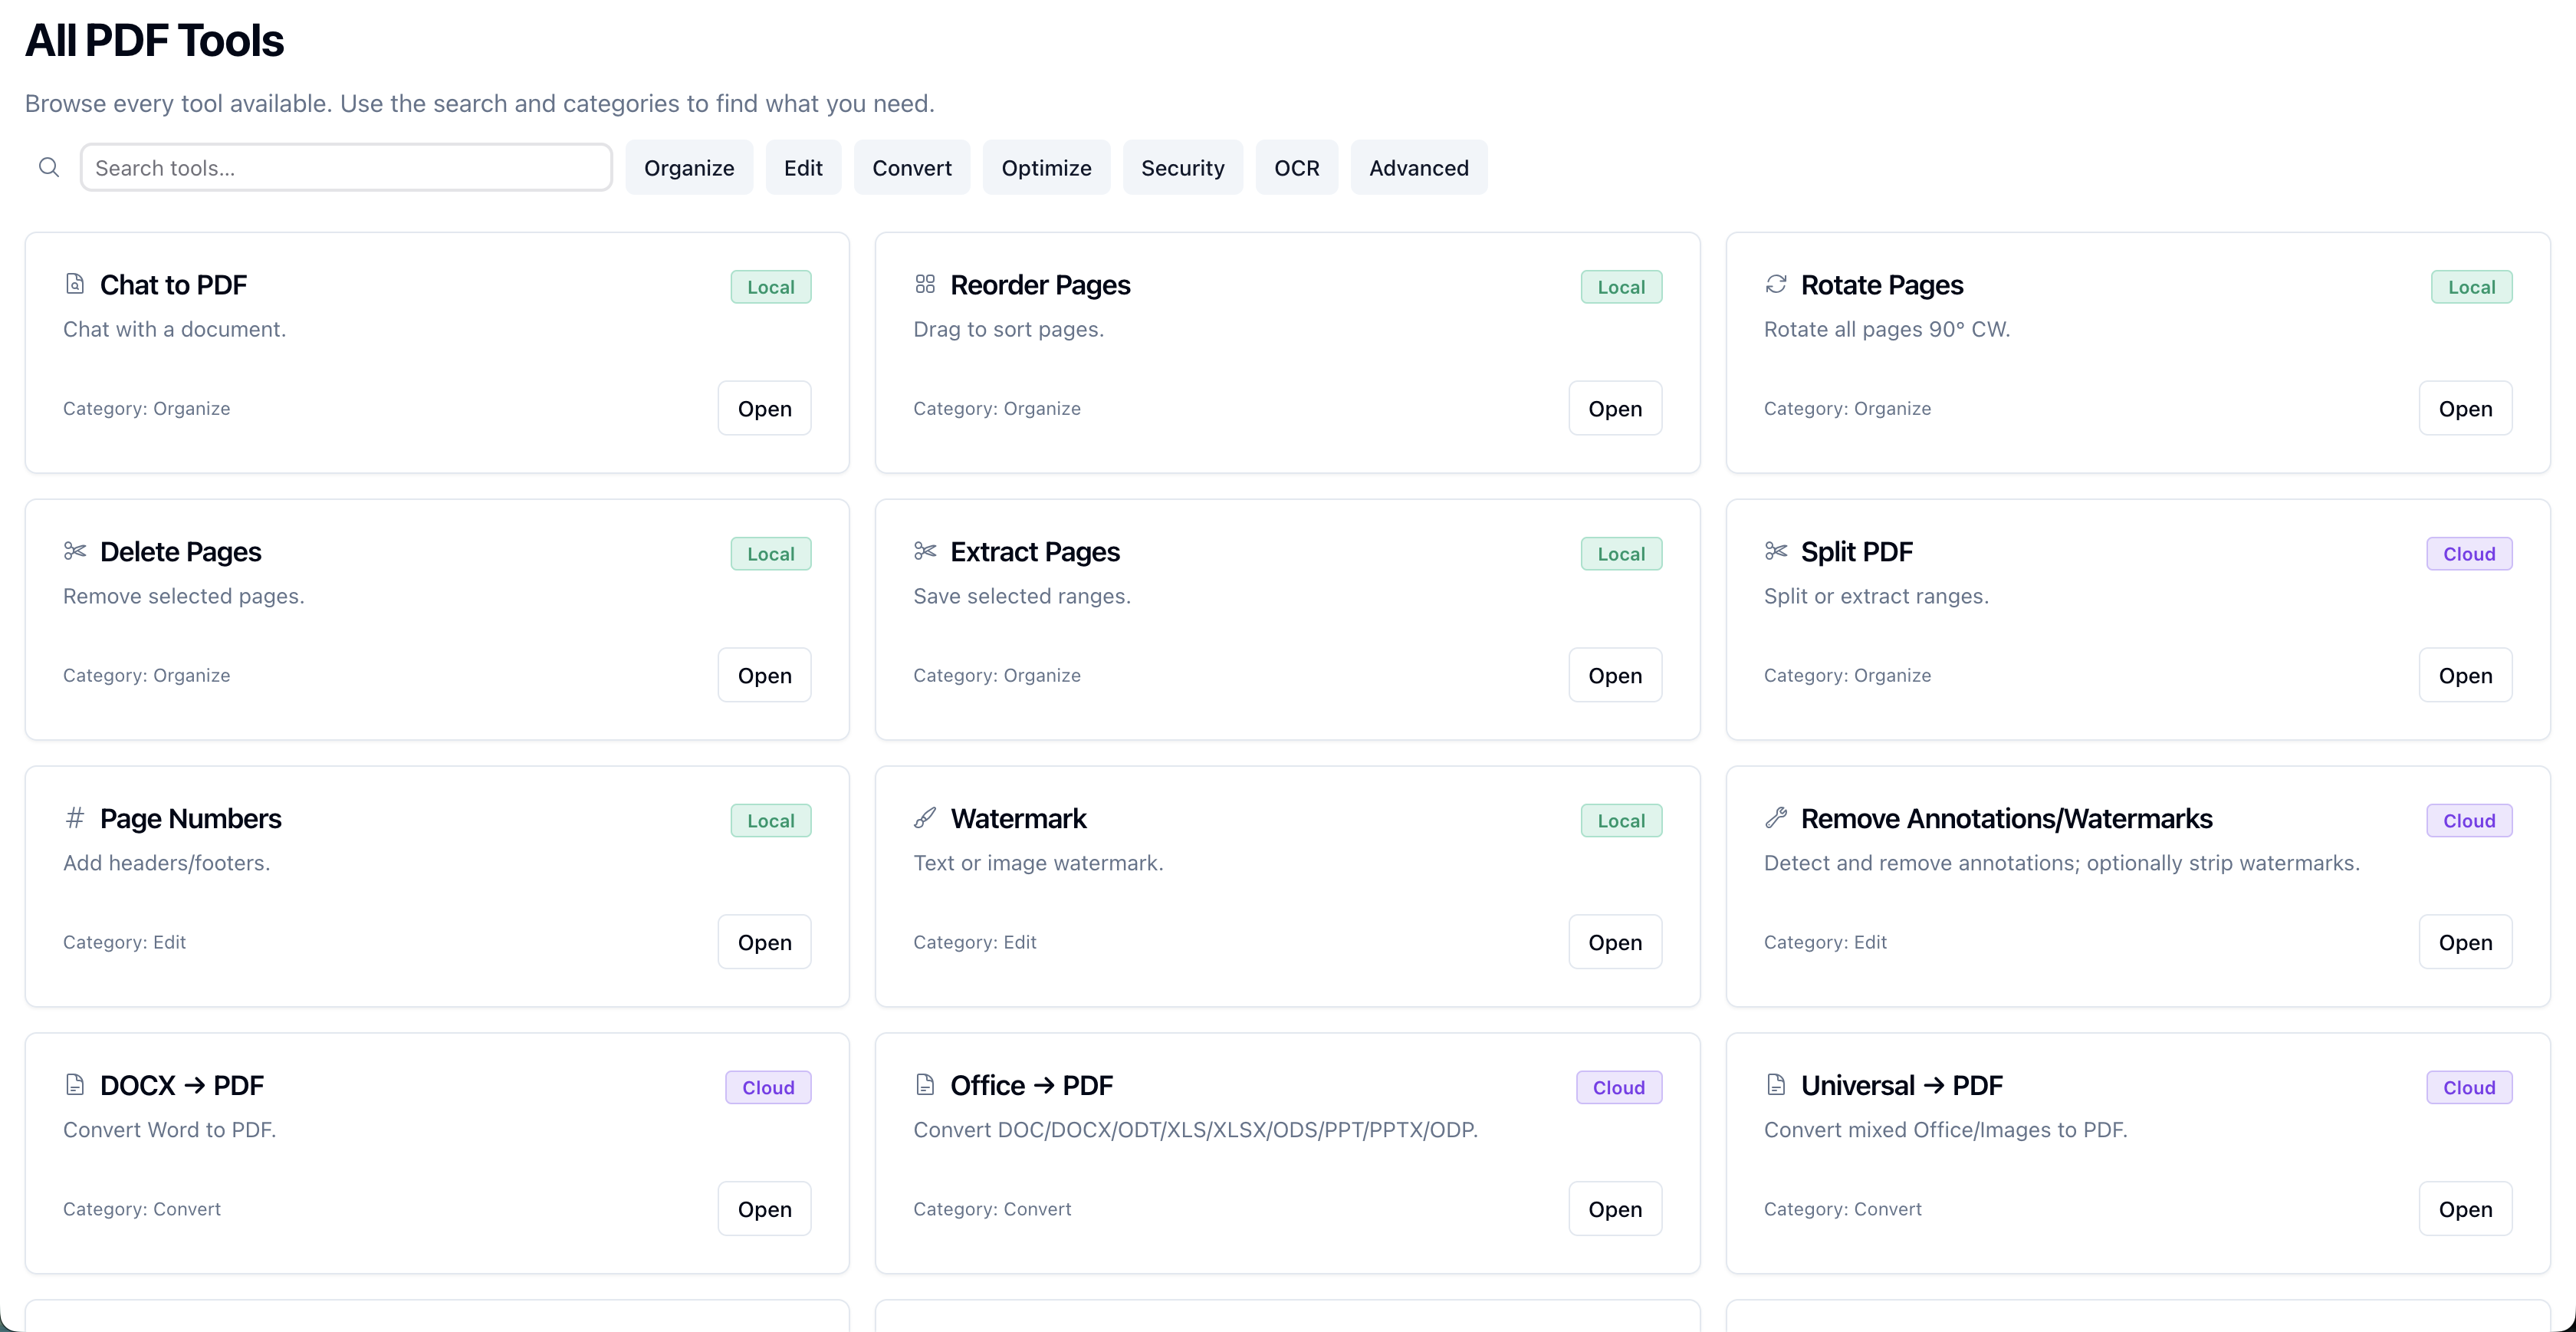
Task: Click the Local badge on Rotate Pages
Action: (x=2471, y=286)
